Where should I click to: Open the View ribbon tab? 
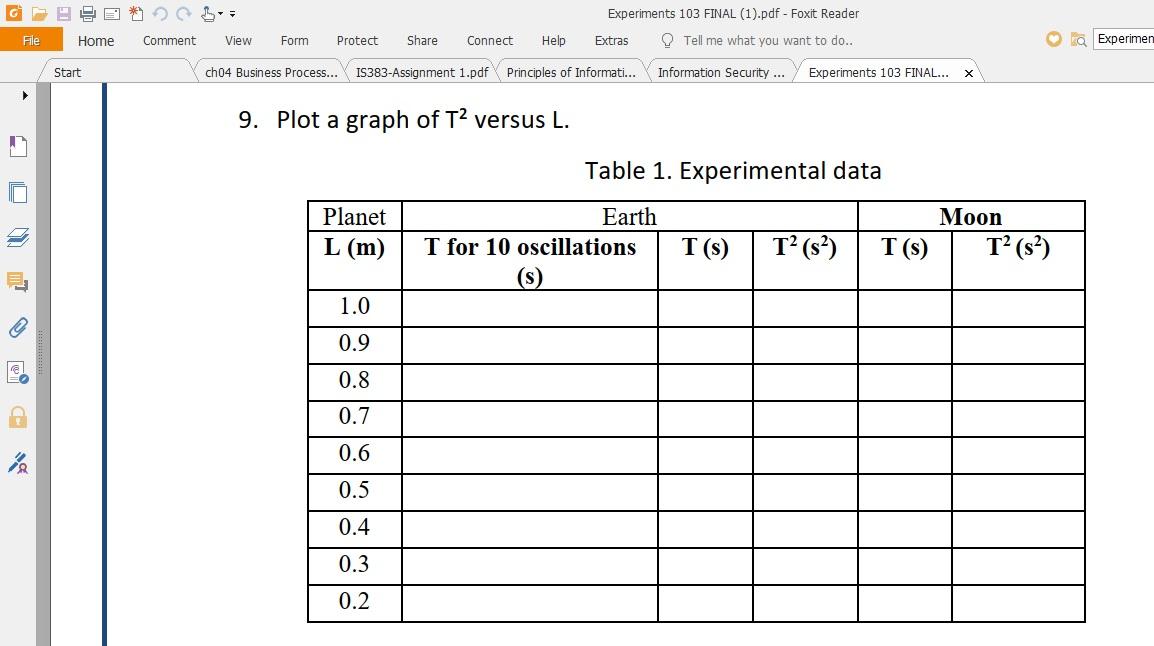coord(238,40)
